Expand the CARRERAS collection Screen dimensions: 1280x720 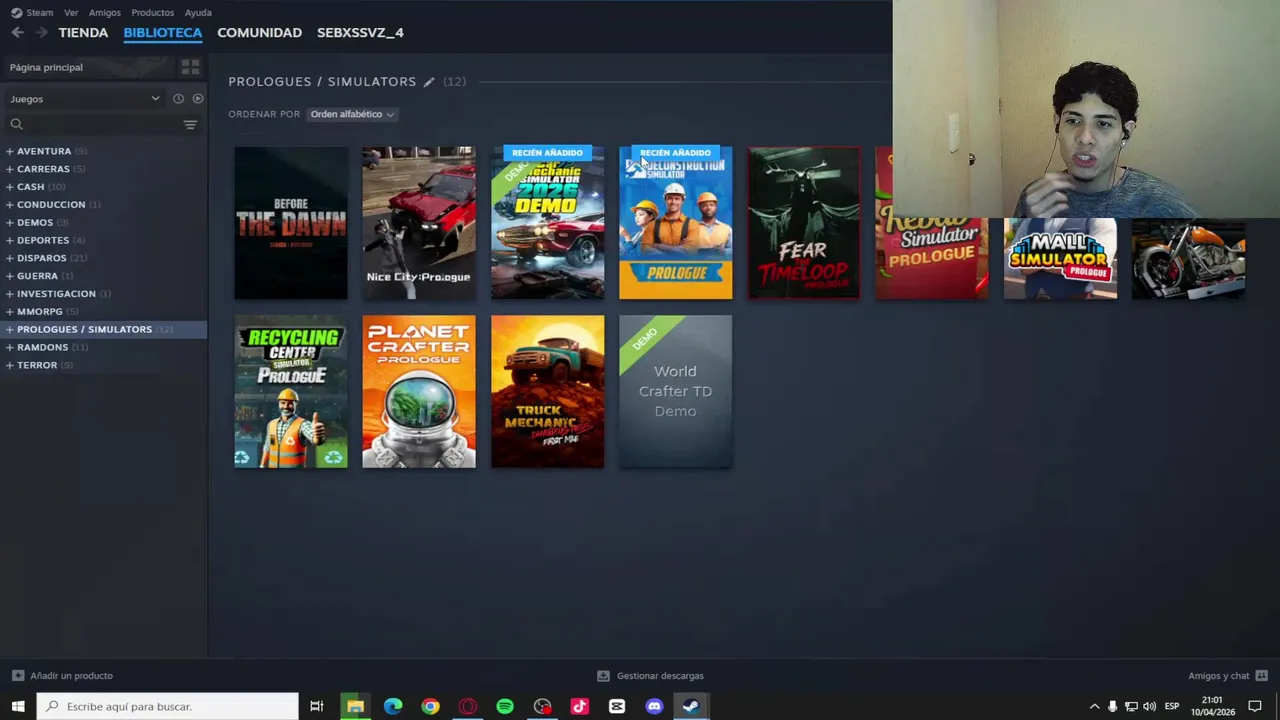pyautogui.click(x=9, y=169)
